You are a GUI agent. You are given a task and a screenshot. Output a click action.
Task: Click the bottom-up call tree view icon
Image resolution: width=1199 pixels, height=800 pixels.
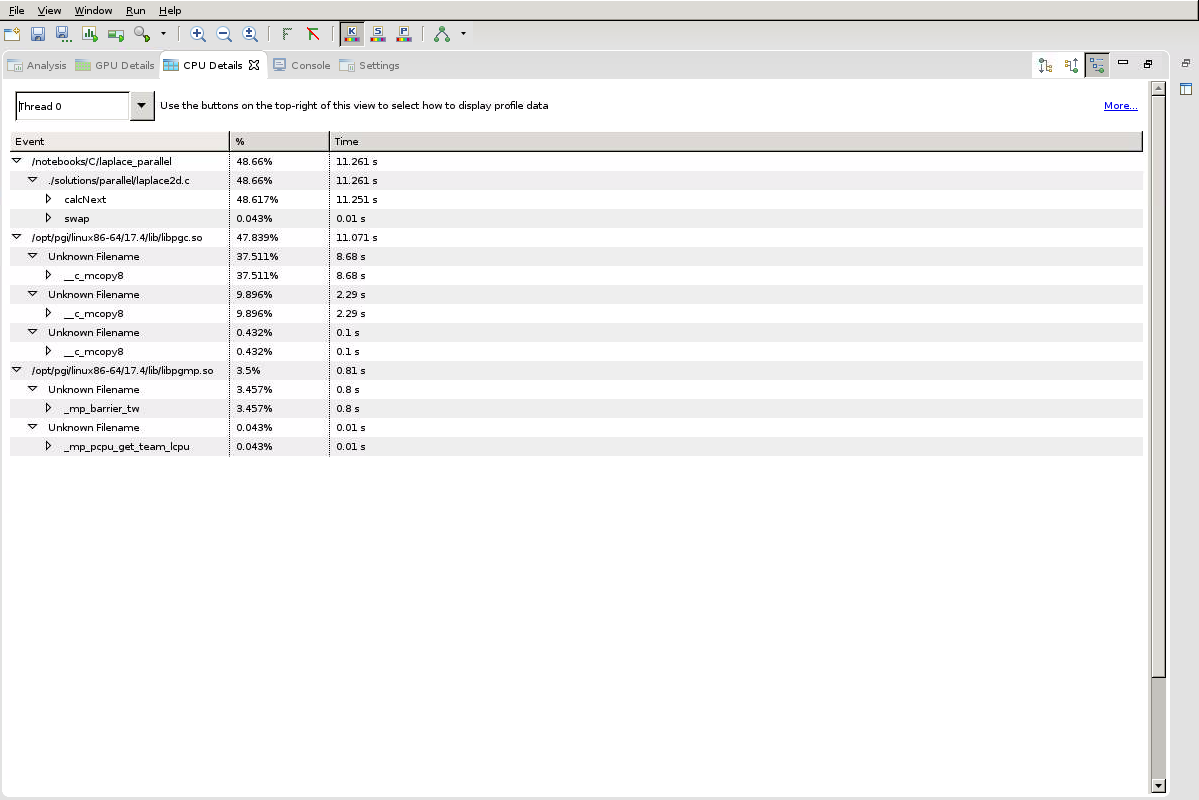pos(1071,66)
